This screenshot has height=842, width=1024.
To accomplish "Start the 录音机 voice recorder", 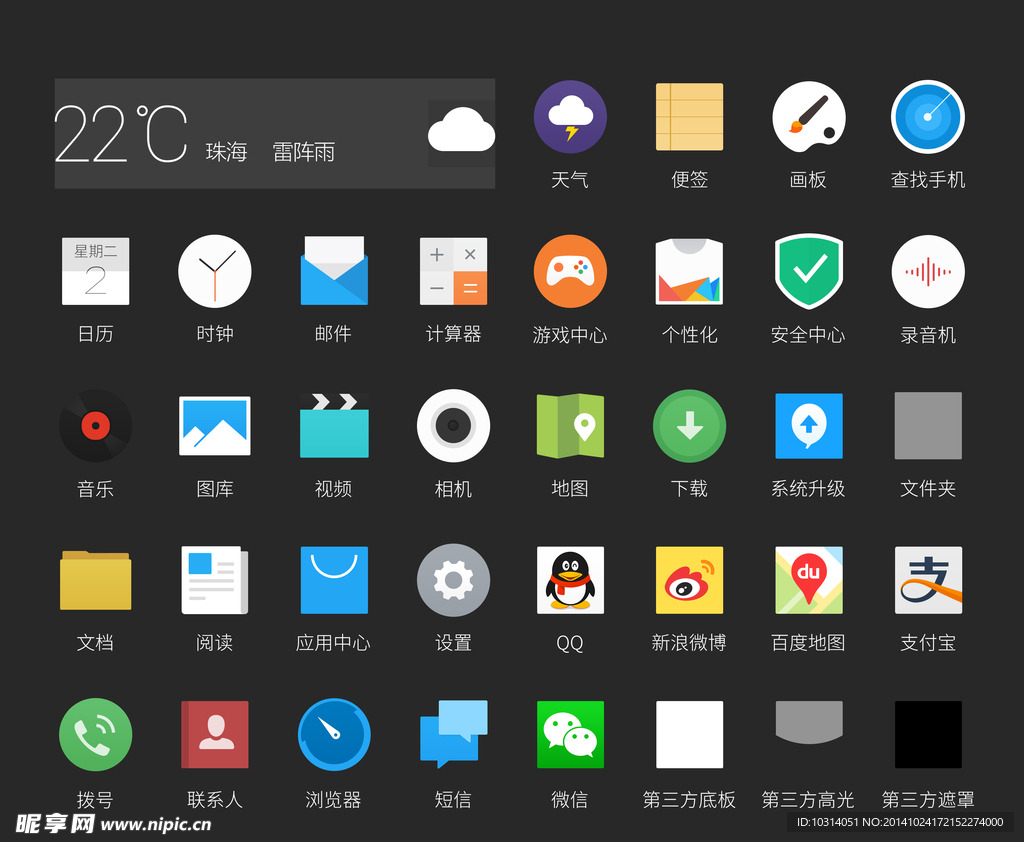I will click(x=927, y=271).
